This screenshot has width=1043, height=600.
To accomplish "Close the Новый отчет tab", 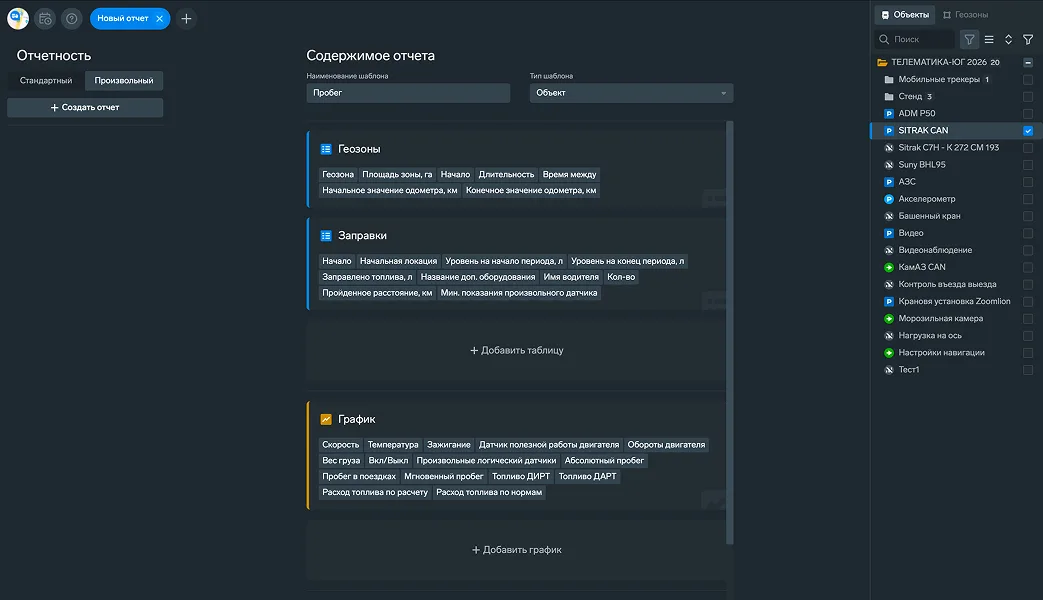I will tap(160, 19).
